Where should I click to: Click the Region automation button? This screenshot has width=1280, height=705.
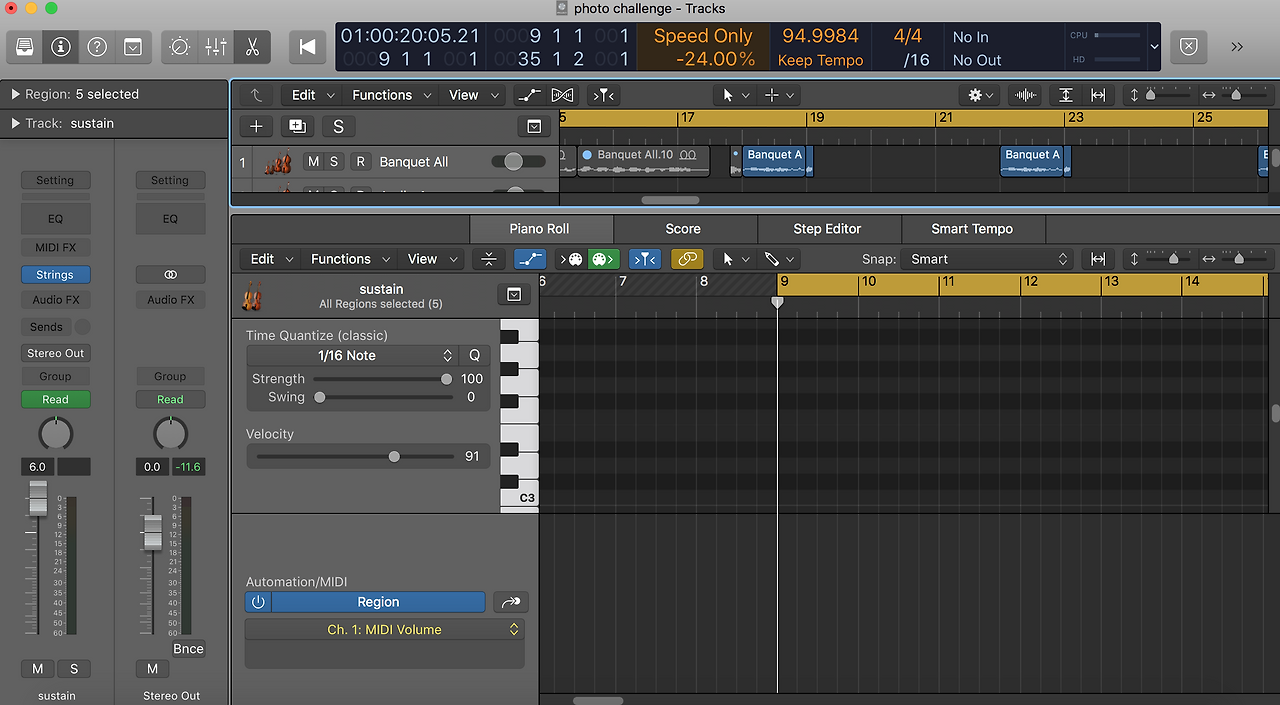coord(378,602)
